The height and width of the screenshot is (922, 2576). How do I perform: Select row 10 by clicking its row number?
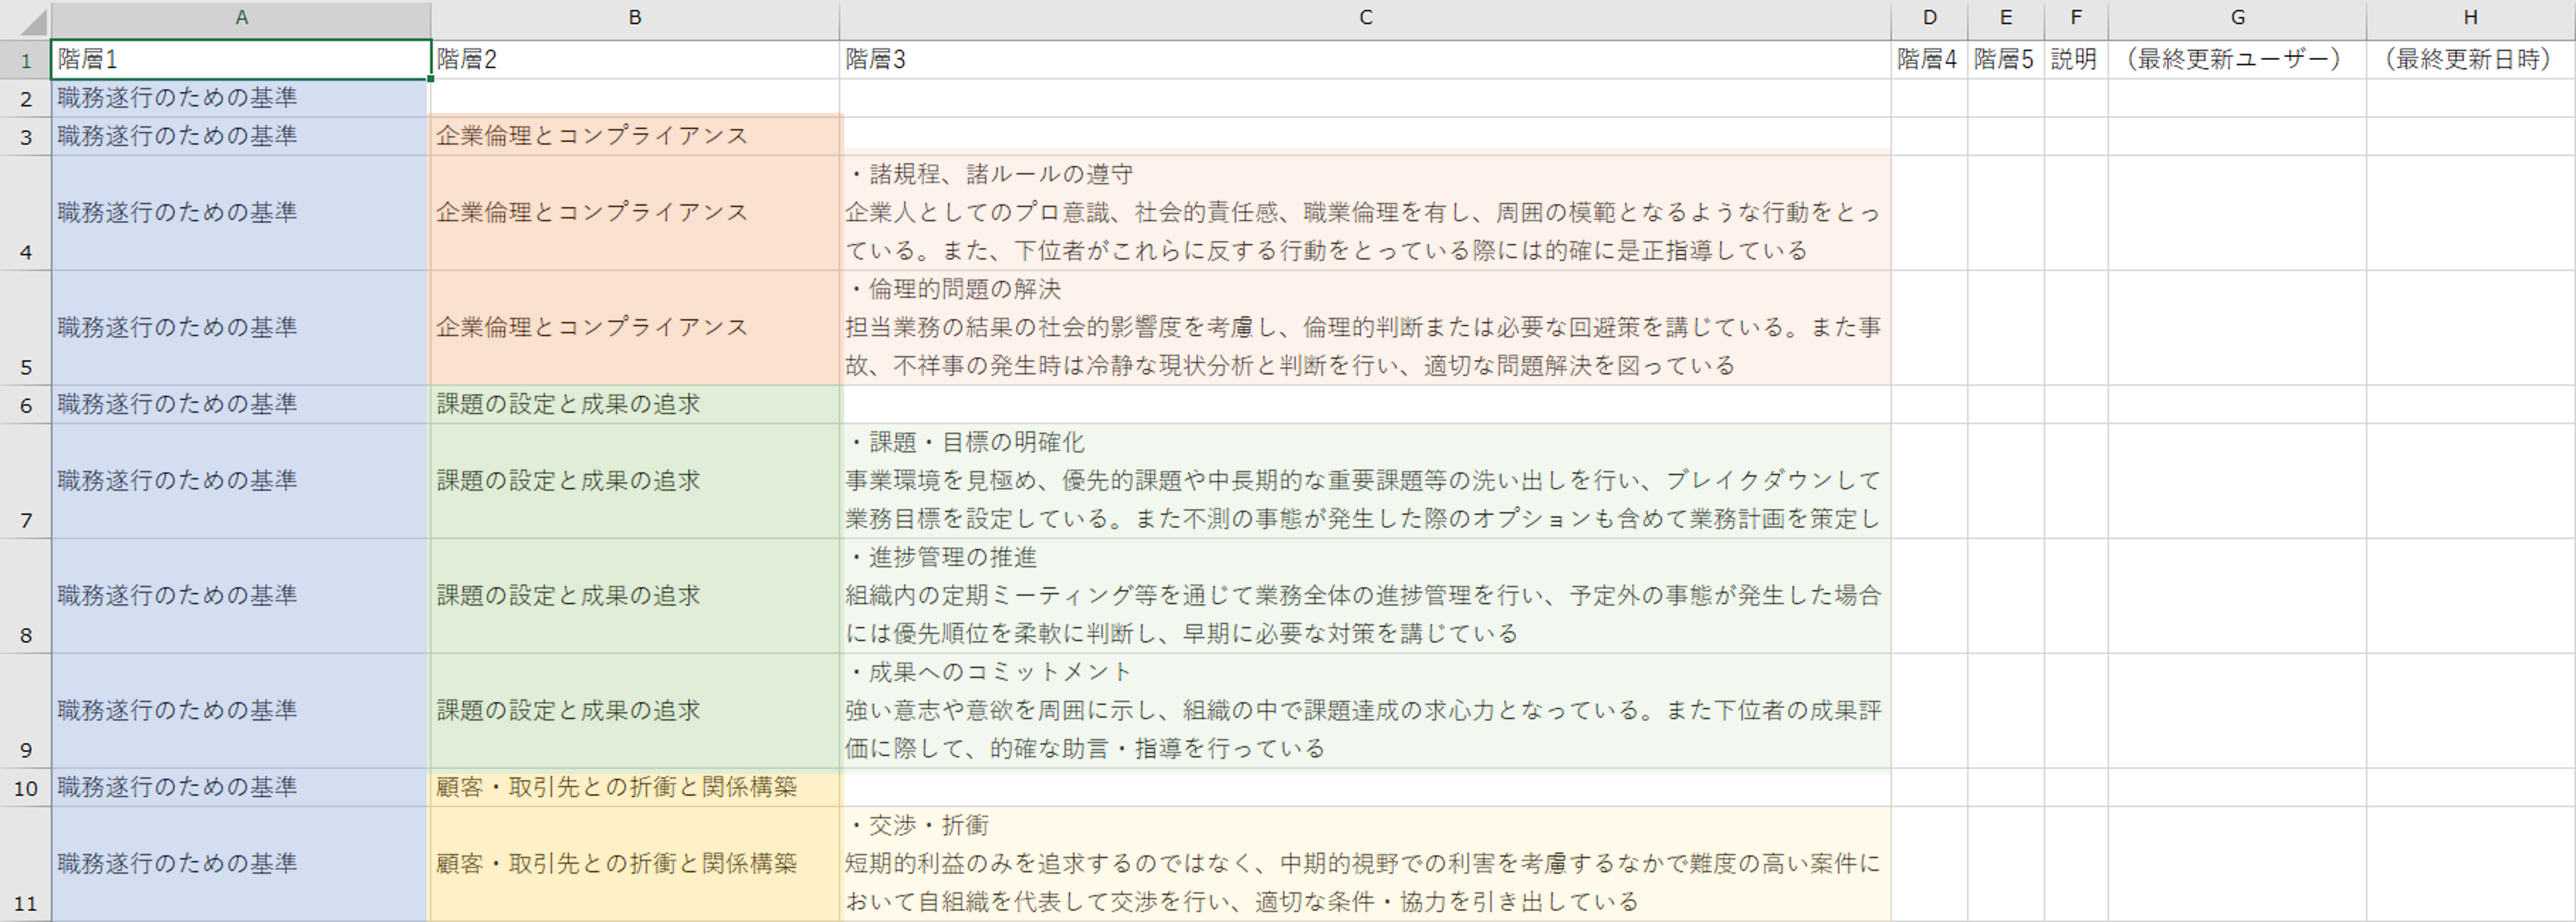coord(25,788)
